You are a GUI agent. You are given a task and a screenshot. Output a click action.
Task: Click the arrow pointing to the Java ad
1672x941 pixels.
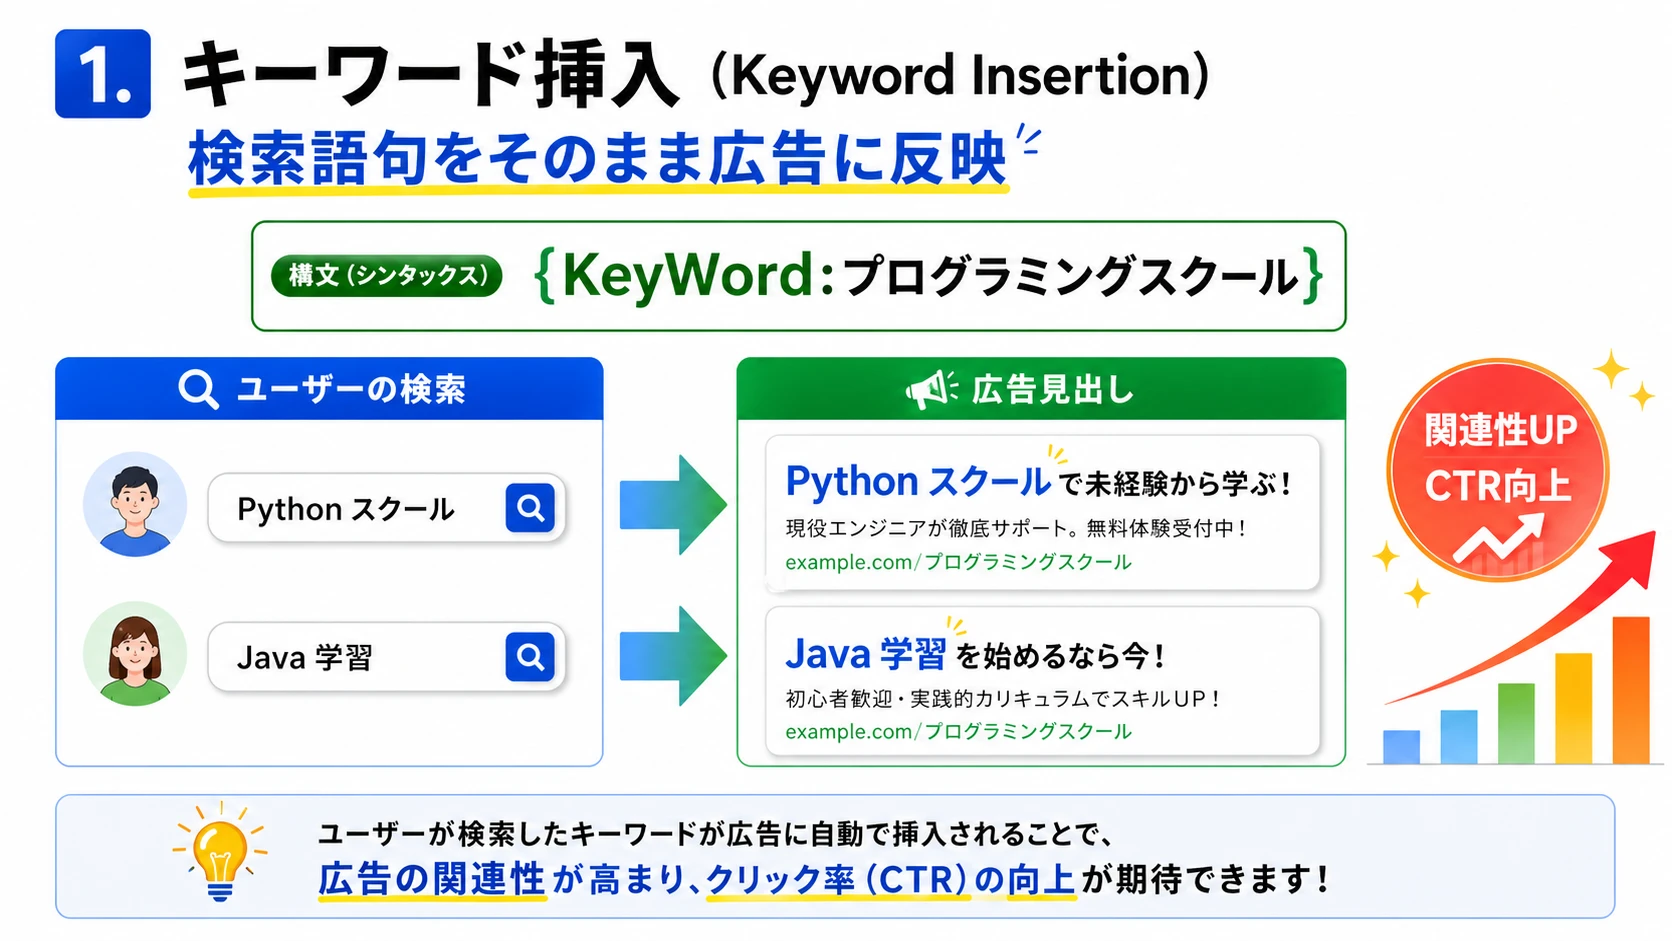tap(673, 656)
